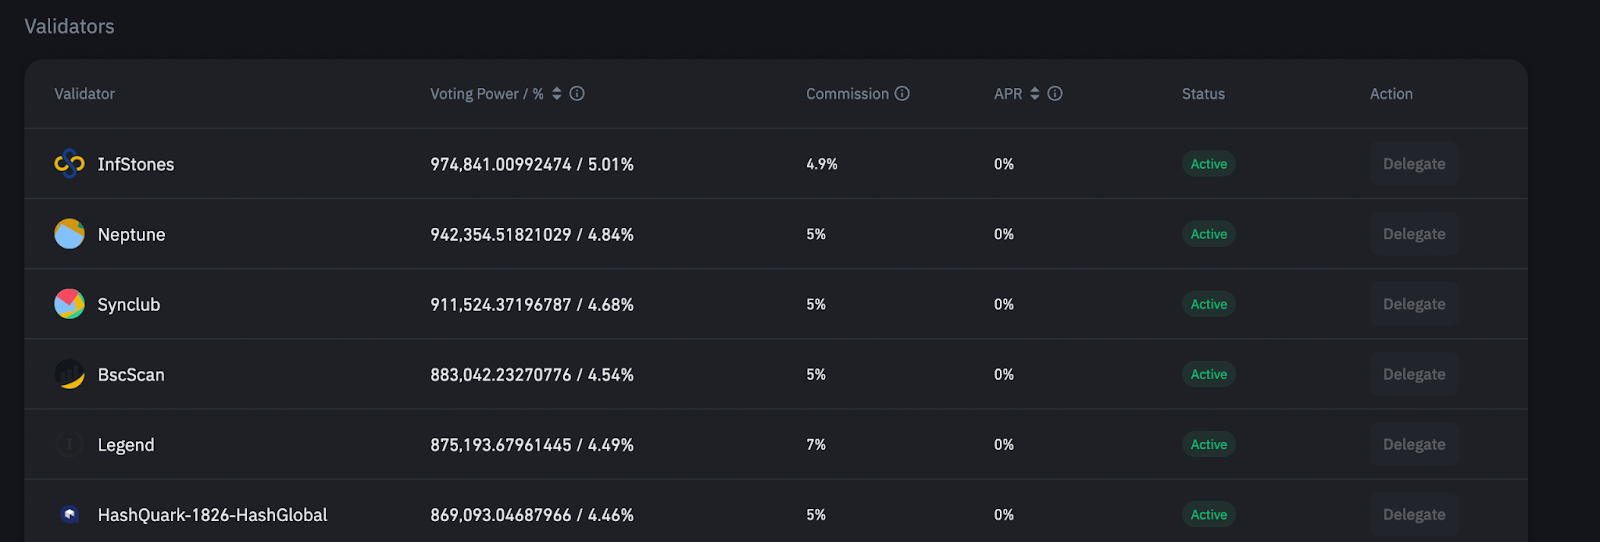1600x542 pixels.
Task: Click the Active status badge for Legend
Action: click(x=1208, y=444)
